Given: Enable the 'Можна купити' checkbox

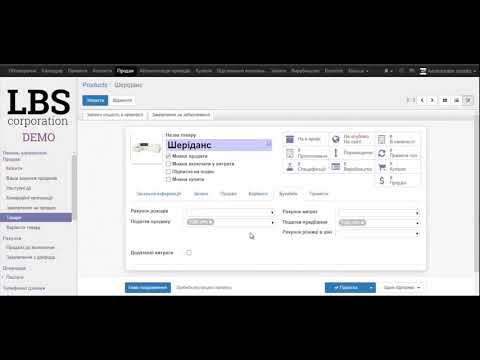Looking at the screenshot, I should [x=168, y=179].
